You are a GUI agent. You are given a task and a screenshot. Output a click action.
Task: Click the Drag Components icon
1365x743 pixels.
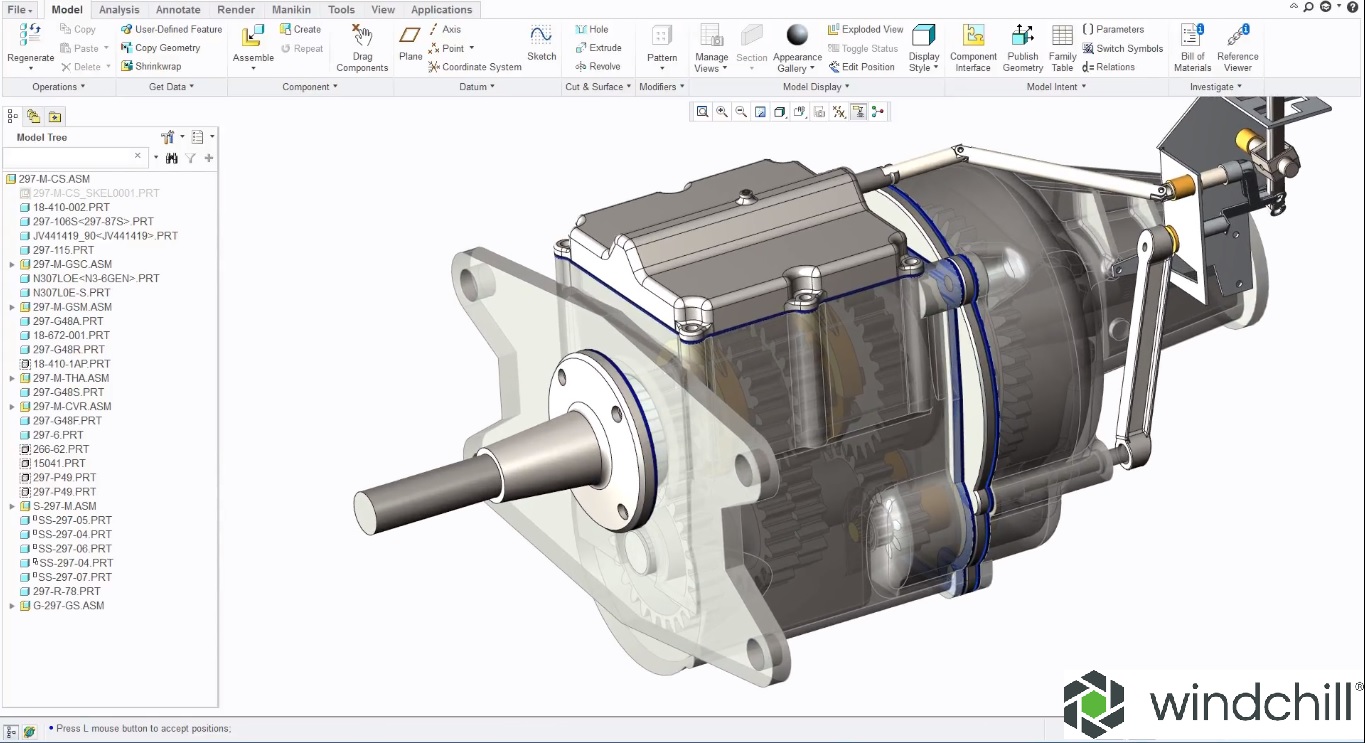tap(362, 37)
